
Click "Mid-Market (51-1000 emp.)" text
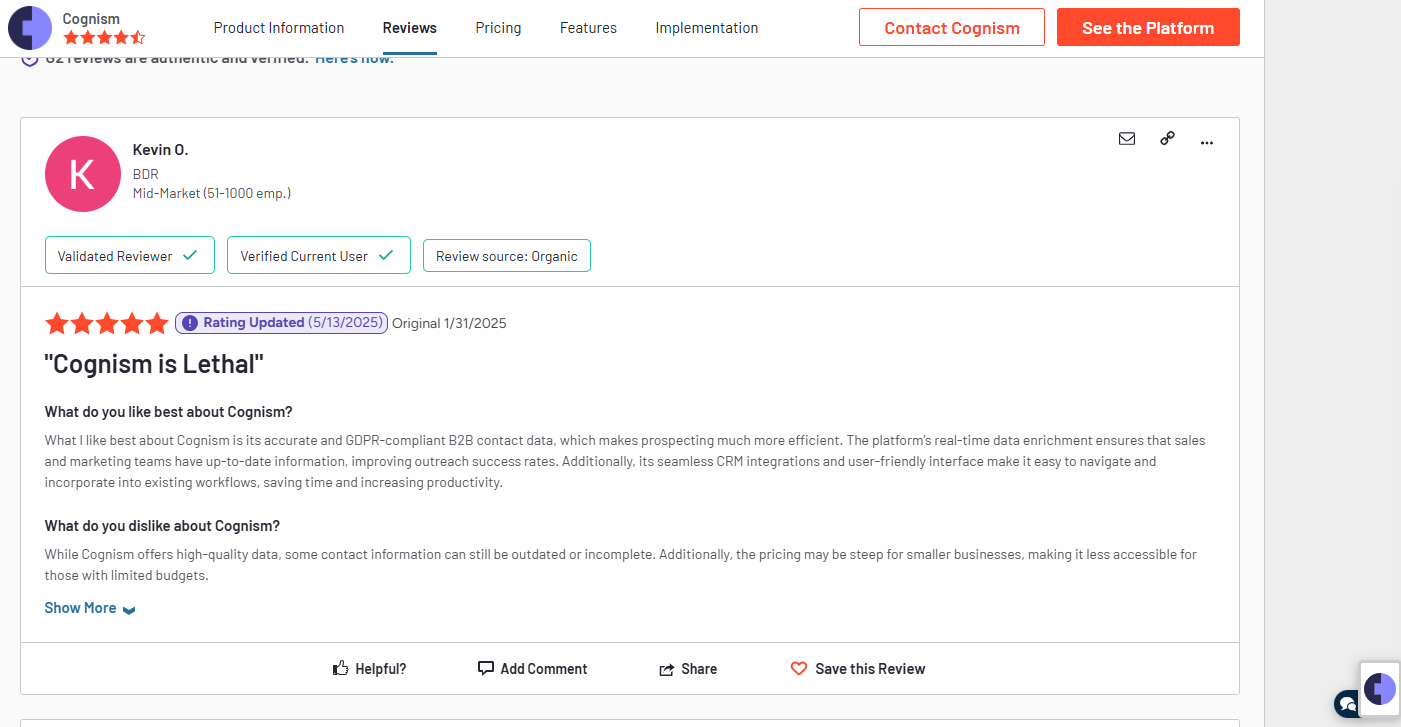coord(212,193)
